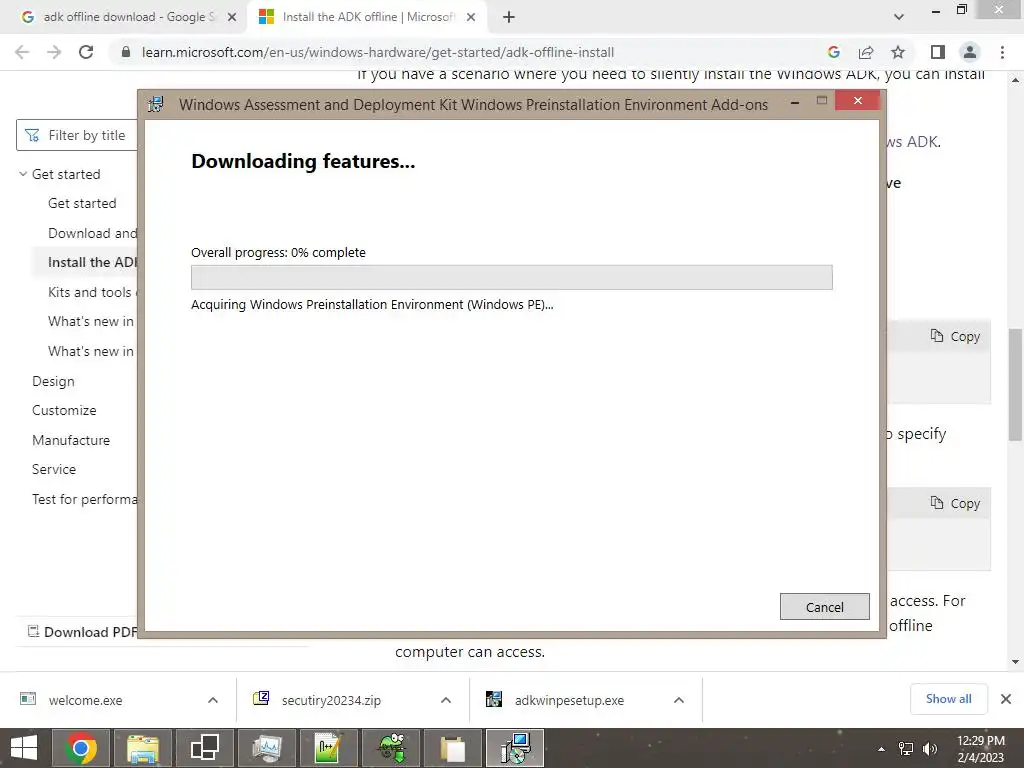Open the taskbar clock and date
This screenshot has height=768, width=1024.
tap(980, 749)
